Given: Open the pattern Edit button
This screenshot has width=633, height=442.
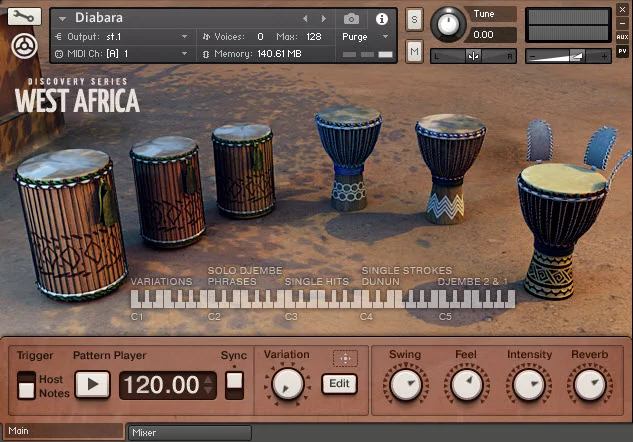Looking at the screenshot, I should click(x=339, y=383).
